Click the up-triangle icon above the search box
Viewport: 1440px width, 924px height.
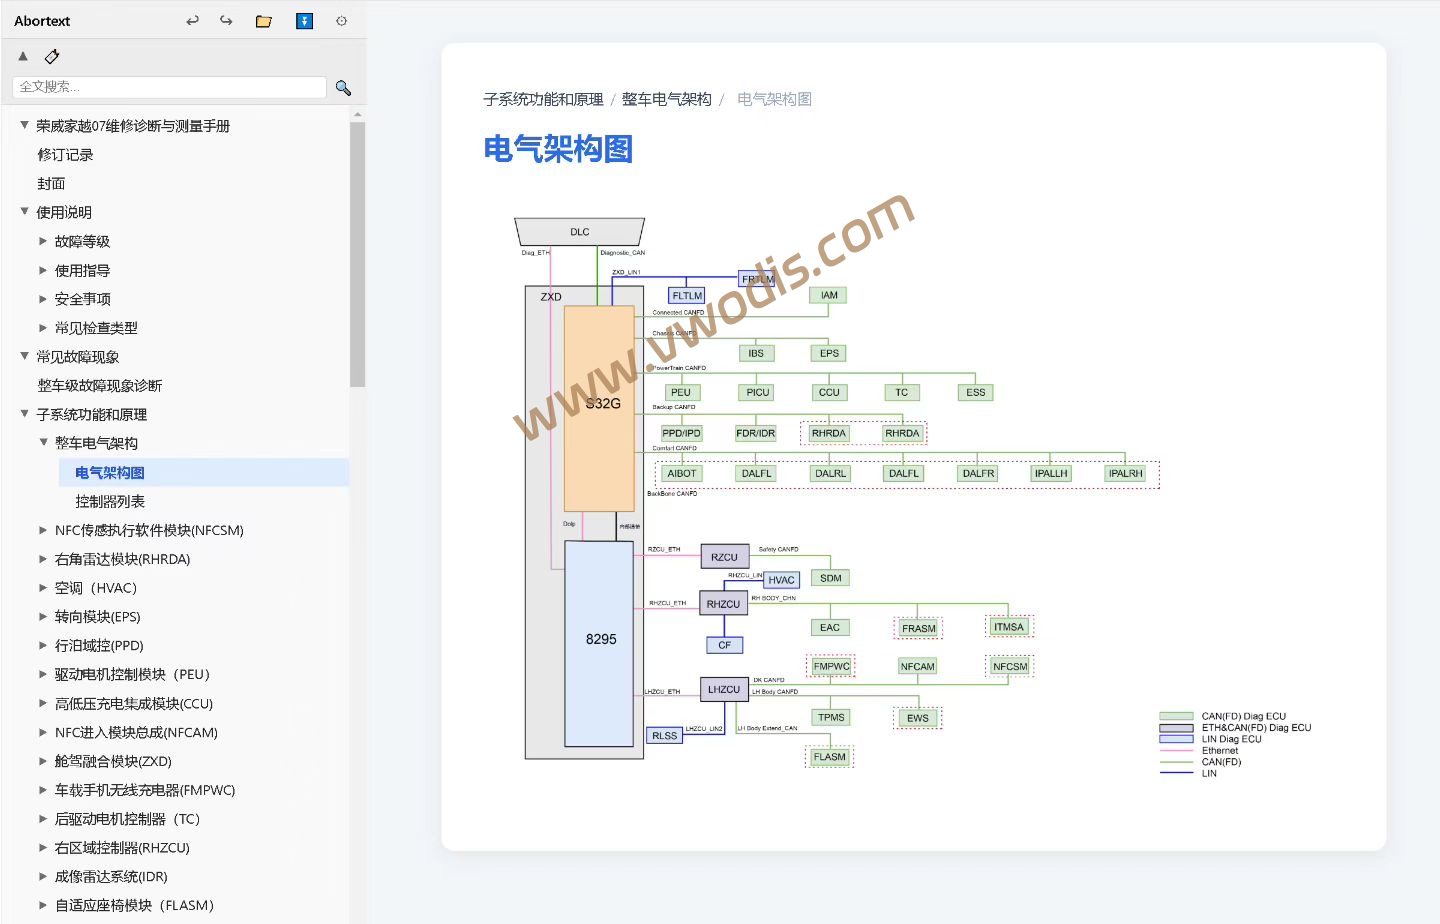tap(23, 56)
